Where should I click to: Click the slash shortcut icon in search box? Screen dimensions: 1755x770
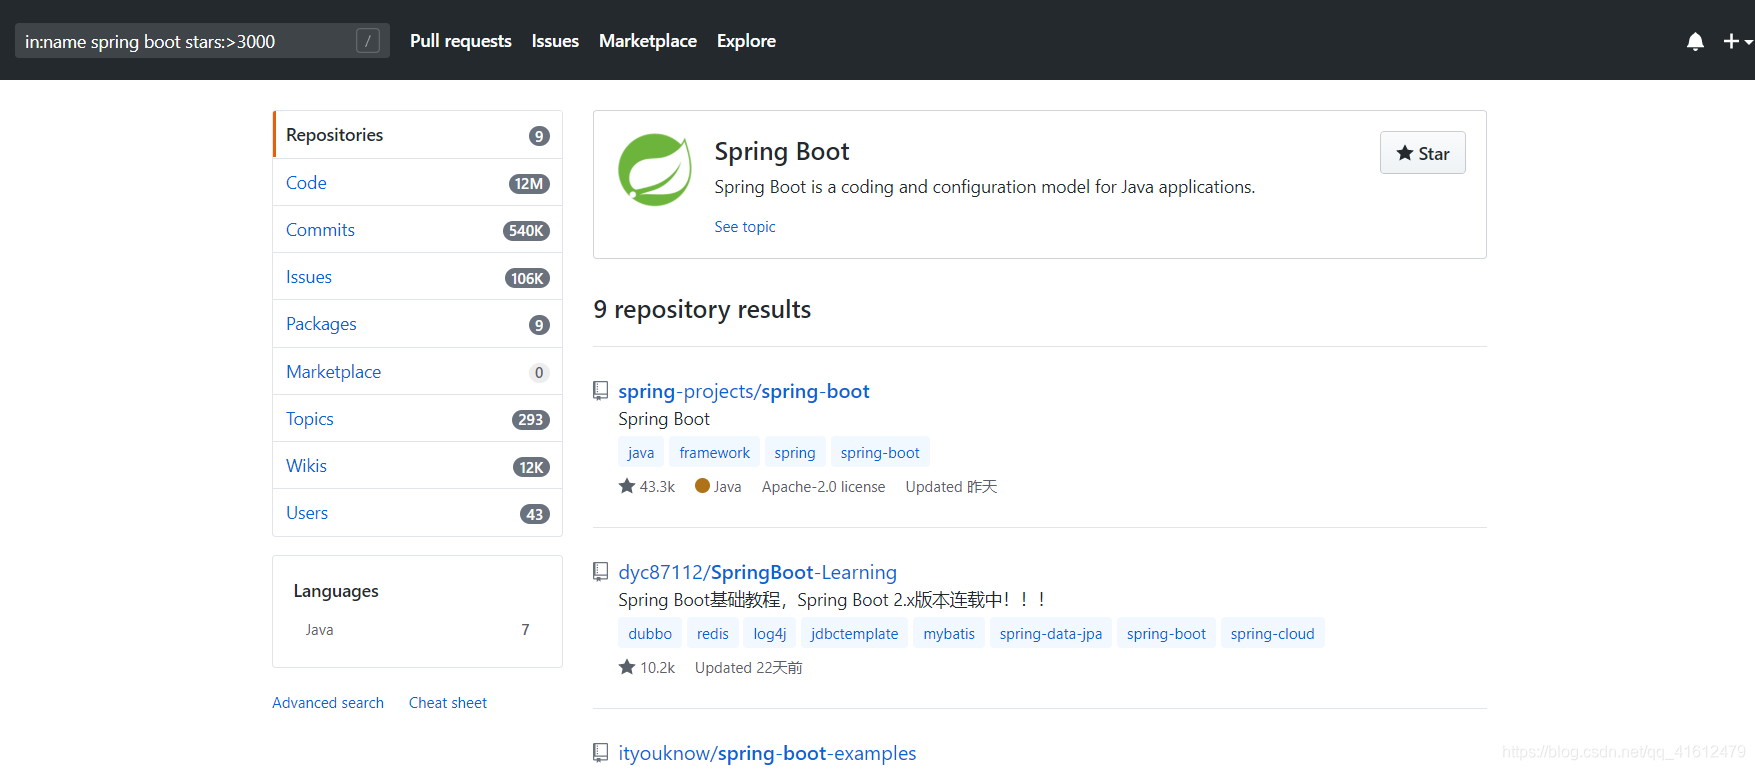[x=368, y=41]
